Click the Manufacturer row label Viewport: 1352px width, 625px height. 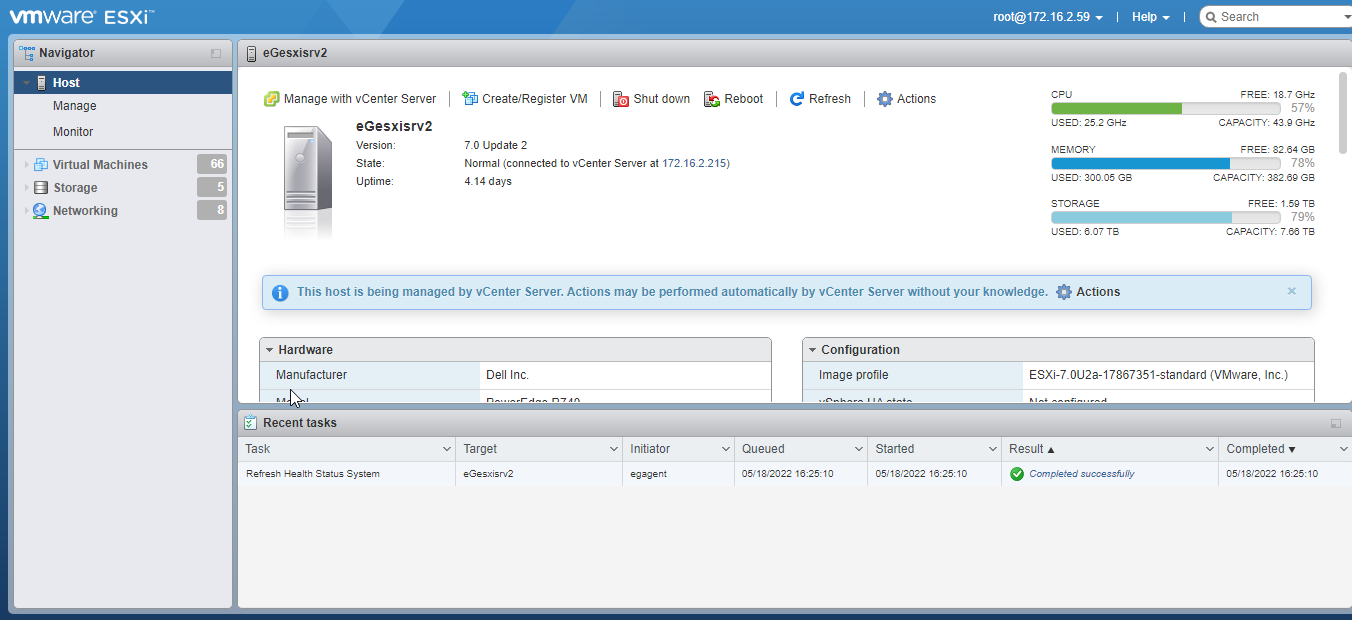pos(311,375)
